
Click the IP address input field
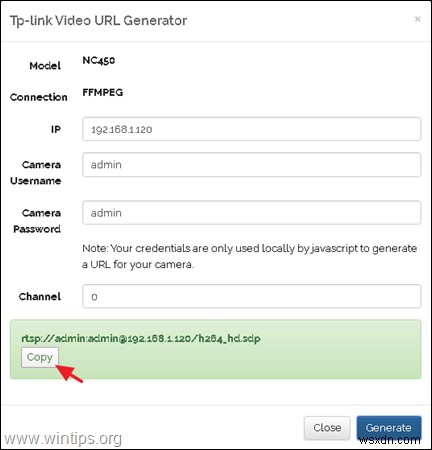tap(251, 129)
